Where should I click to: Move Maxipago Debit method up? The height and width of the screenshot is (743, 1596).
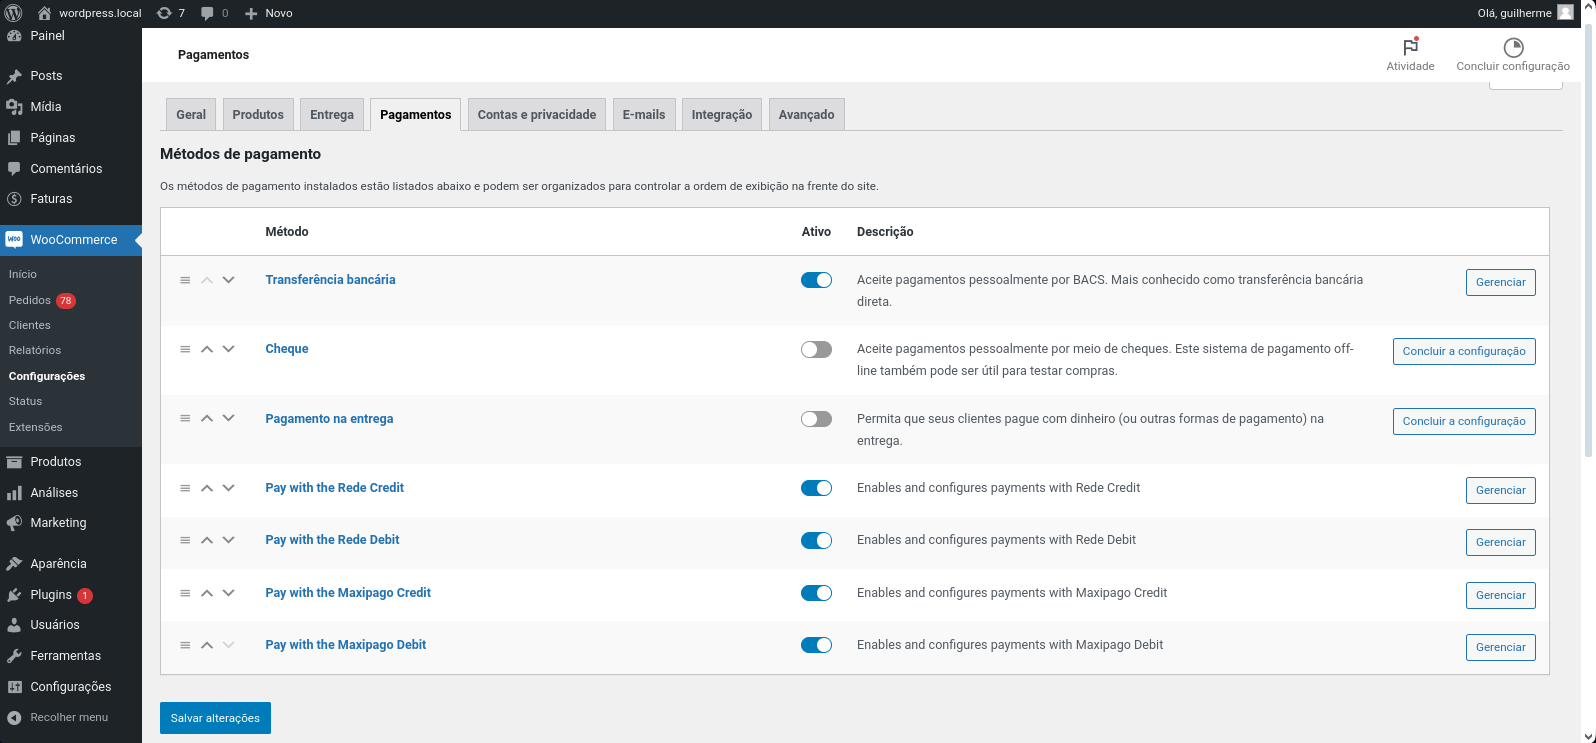(207, 645)
